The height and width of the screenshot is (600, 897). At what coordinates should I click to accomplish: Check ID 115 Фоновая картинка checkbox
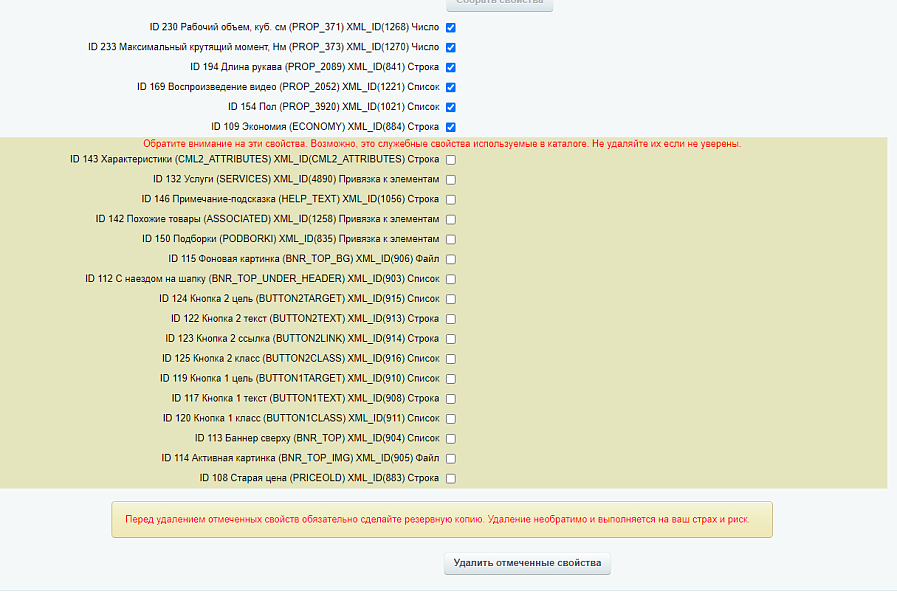click(451, 259)
